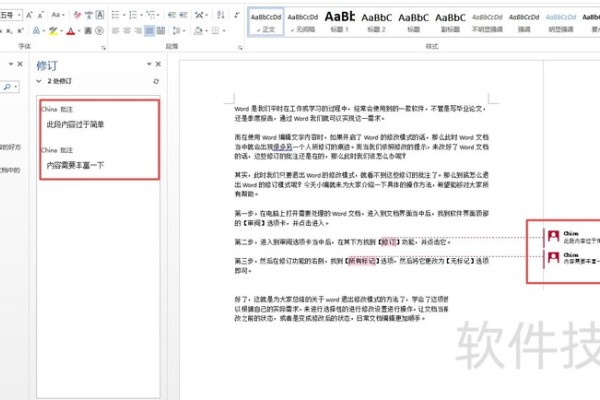Open the numbering list dropdown arrow
Screen dimensions: 600x400
point(141,15)
